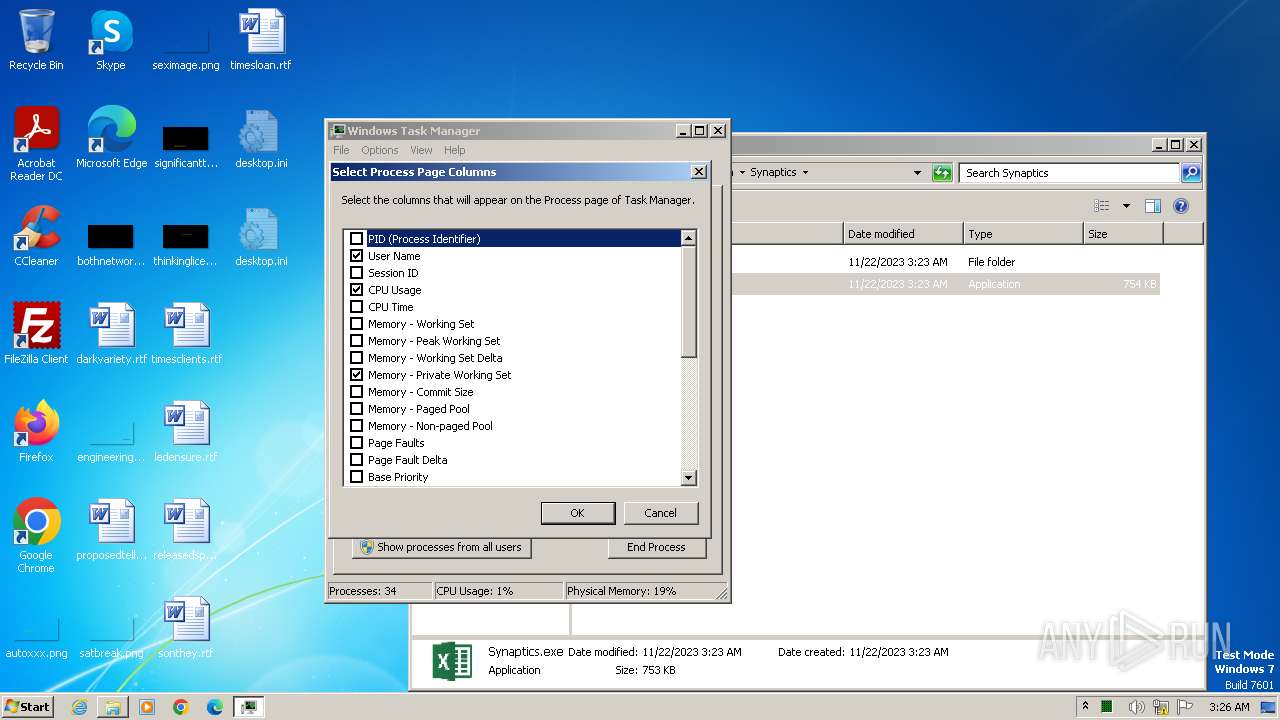Select the timesloan.rtf document icon
This screenshot has height=720, width=1280.
tap(261, 40)
